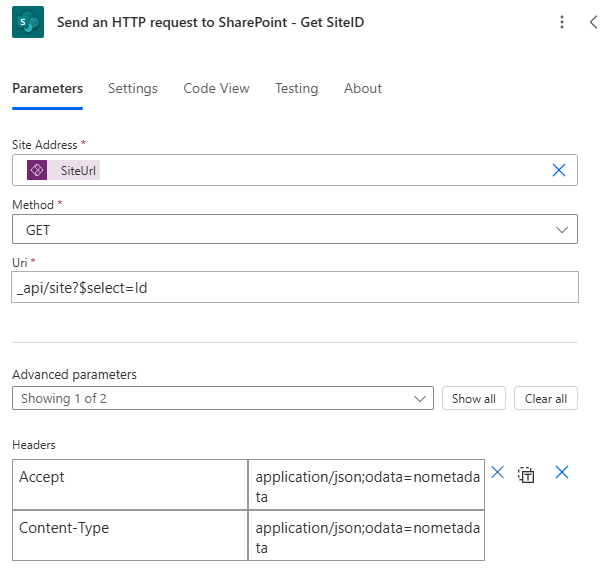Collapse the action panel with chevron

(x=593, y=22)
